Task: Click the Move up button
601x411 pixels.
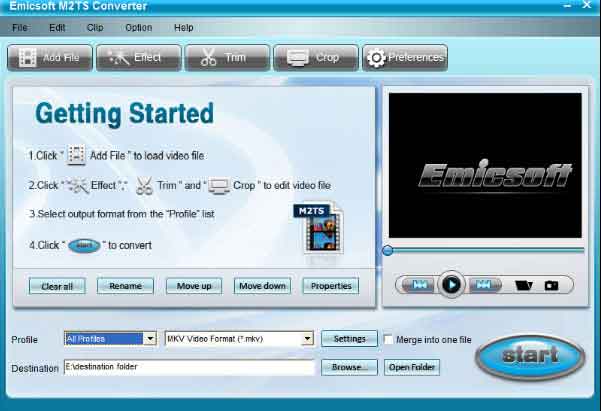Action: pyautogui.click(x=194, y=286)
